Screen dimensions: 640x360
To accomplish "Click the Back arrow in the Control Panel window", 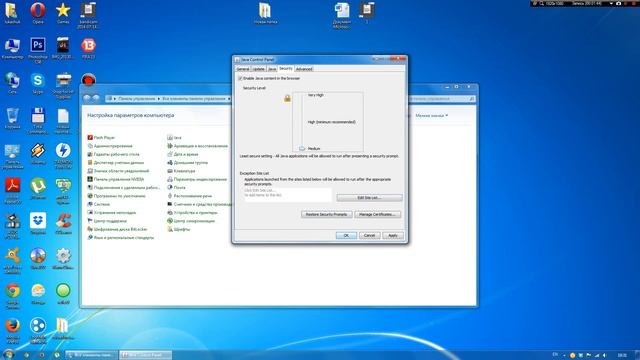I will pos(87,98).
